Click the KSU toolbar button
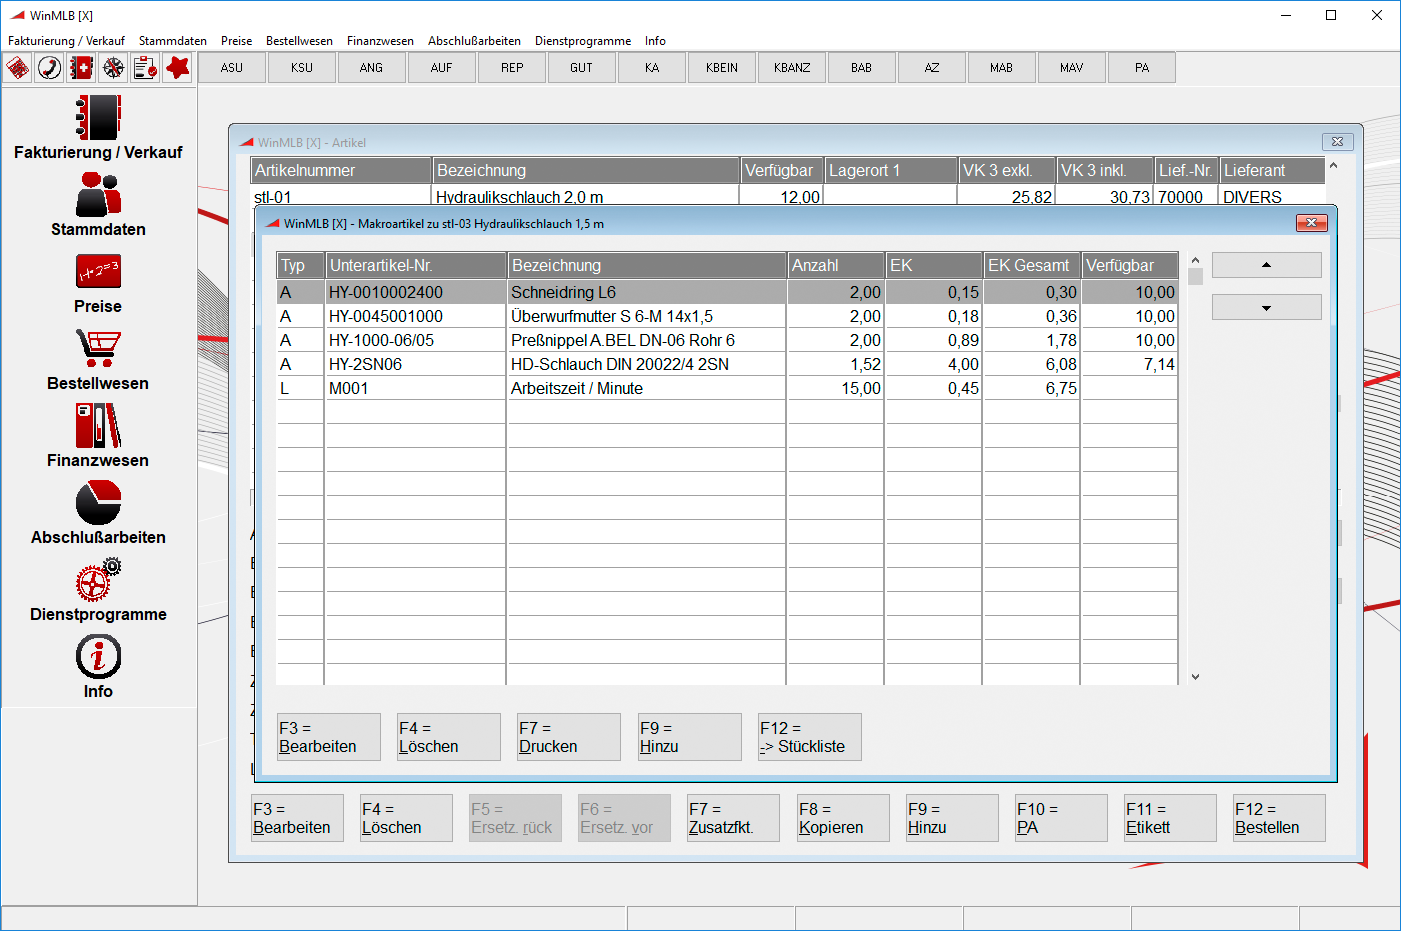The width and height of the screenshot is (1401, 931). pyautogui.click(x=302, y=68)
